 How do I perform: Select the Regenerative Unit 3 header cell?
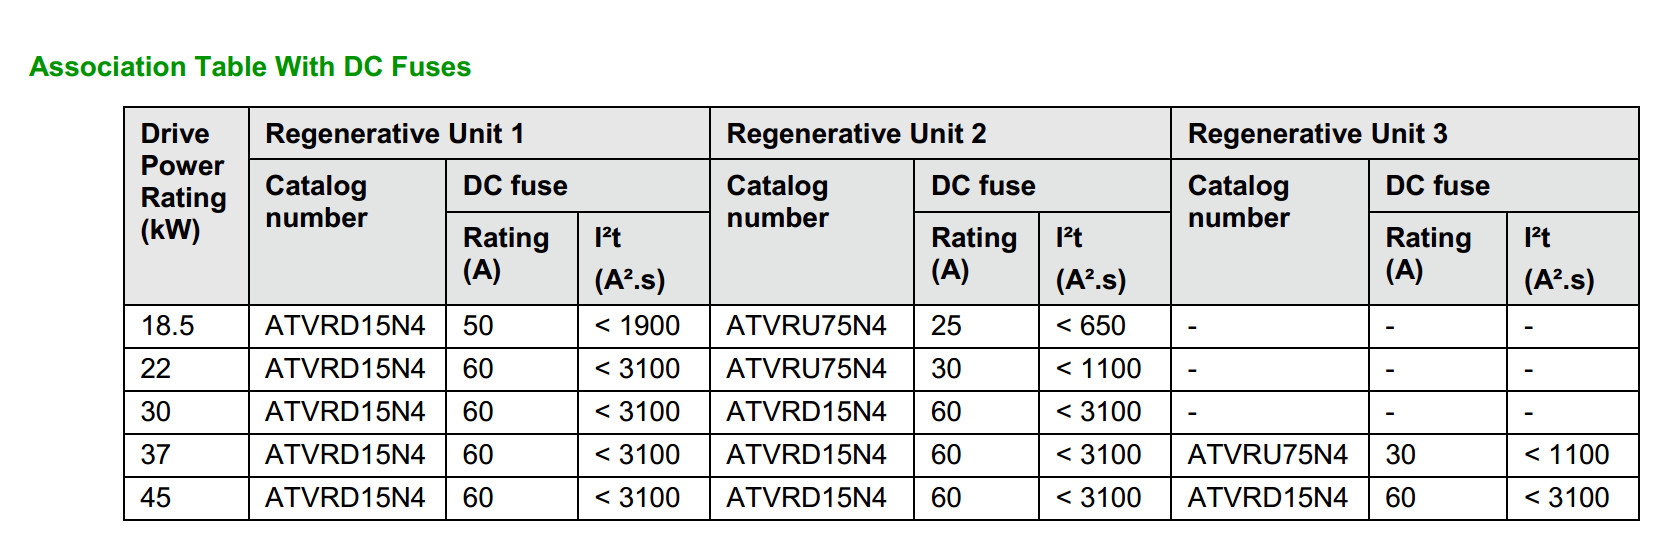[1405, 133]
